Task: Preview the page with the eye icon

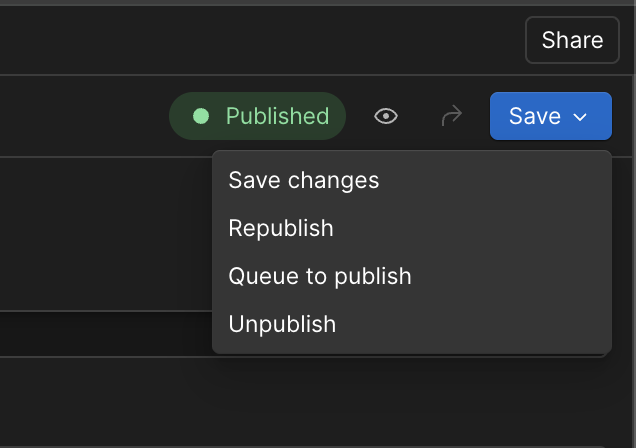Action: 386,116
